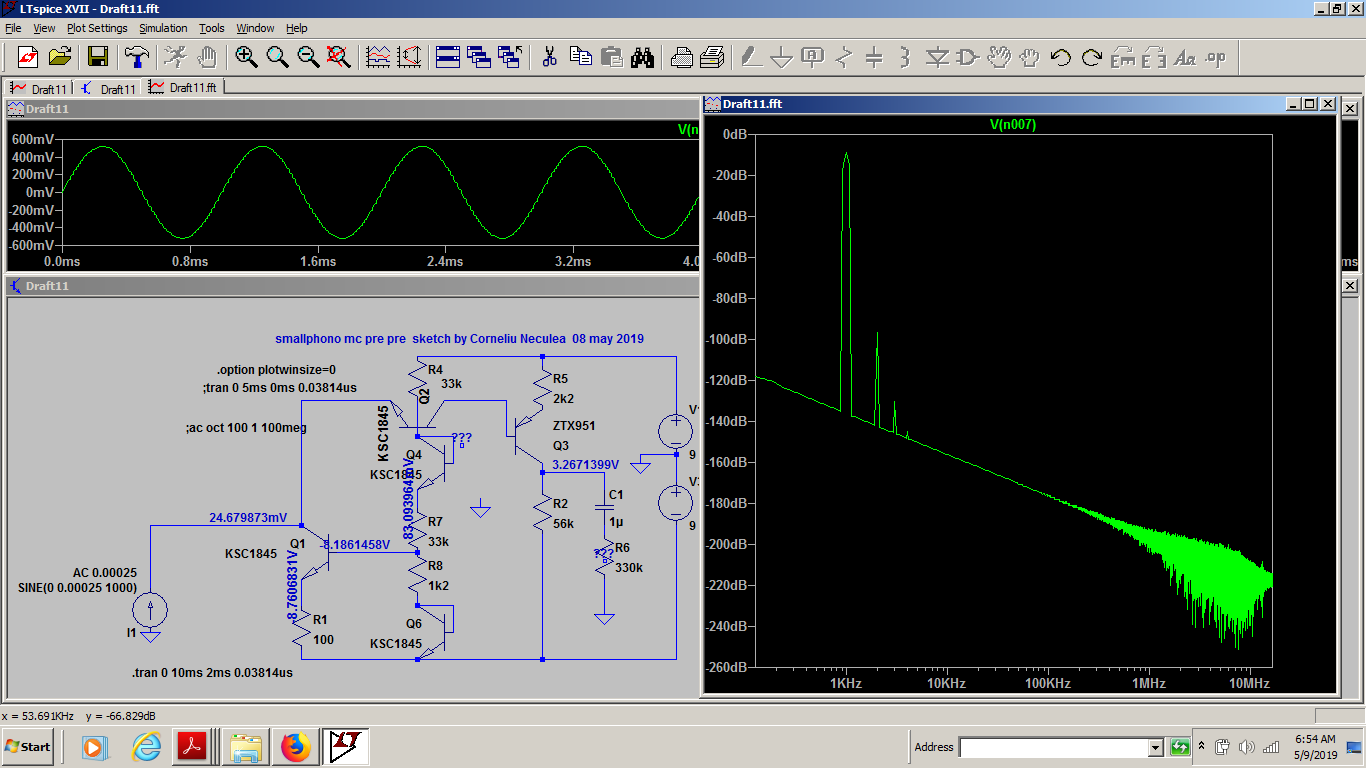The width and height of the screenshot is (1366, 768).
Task: Click the Redo arrow icon
Action: pyautogui.click(x=1092, y=57)
